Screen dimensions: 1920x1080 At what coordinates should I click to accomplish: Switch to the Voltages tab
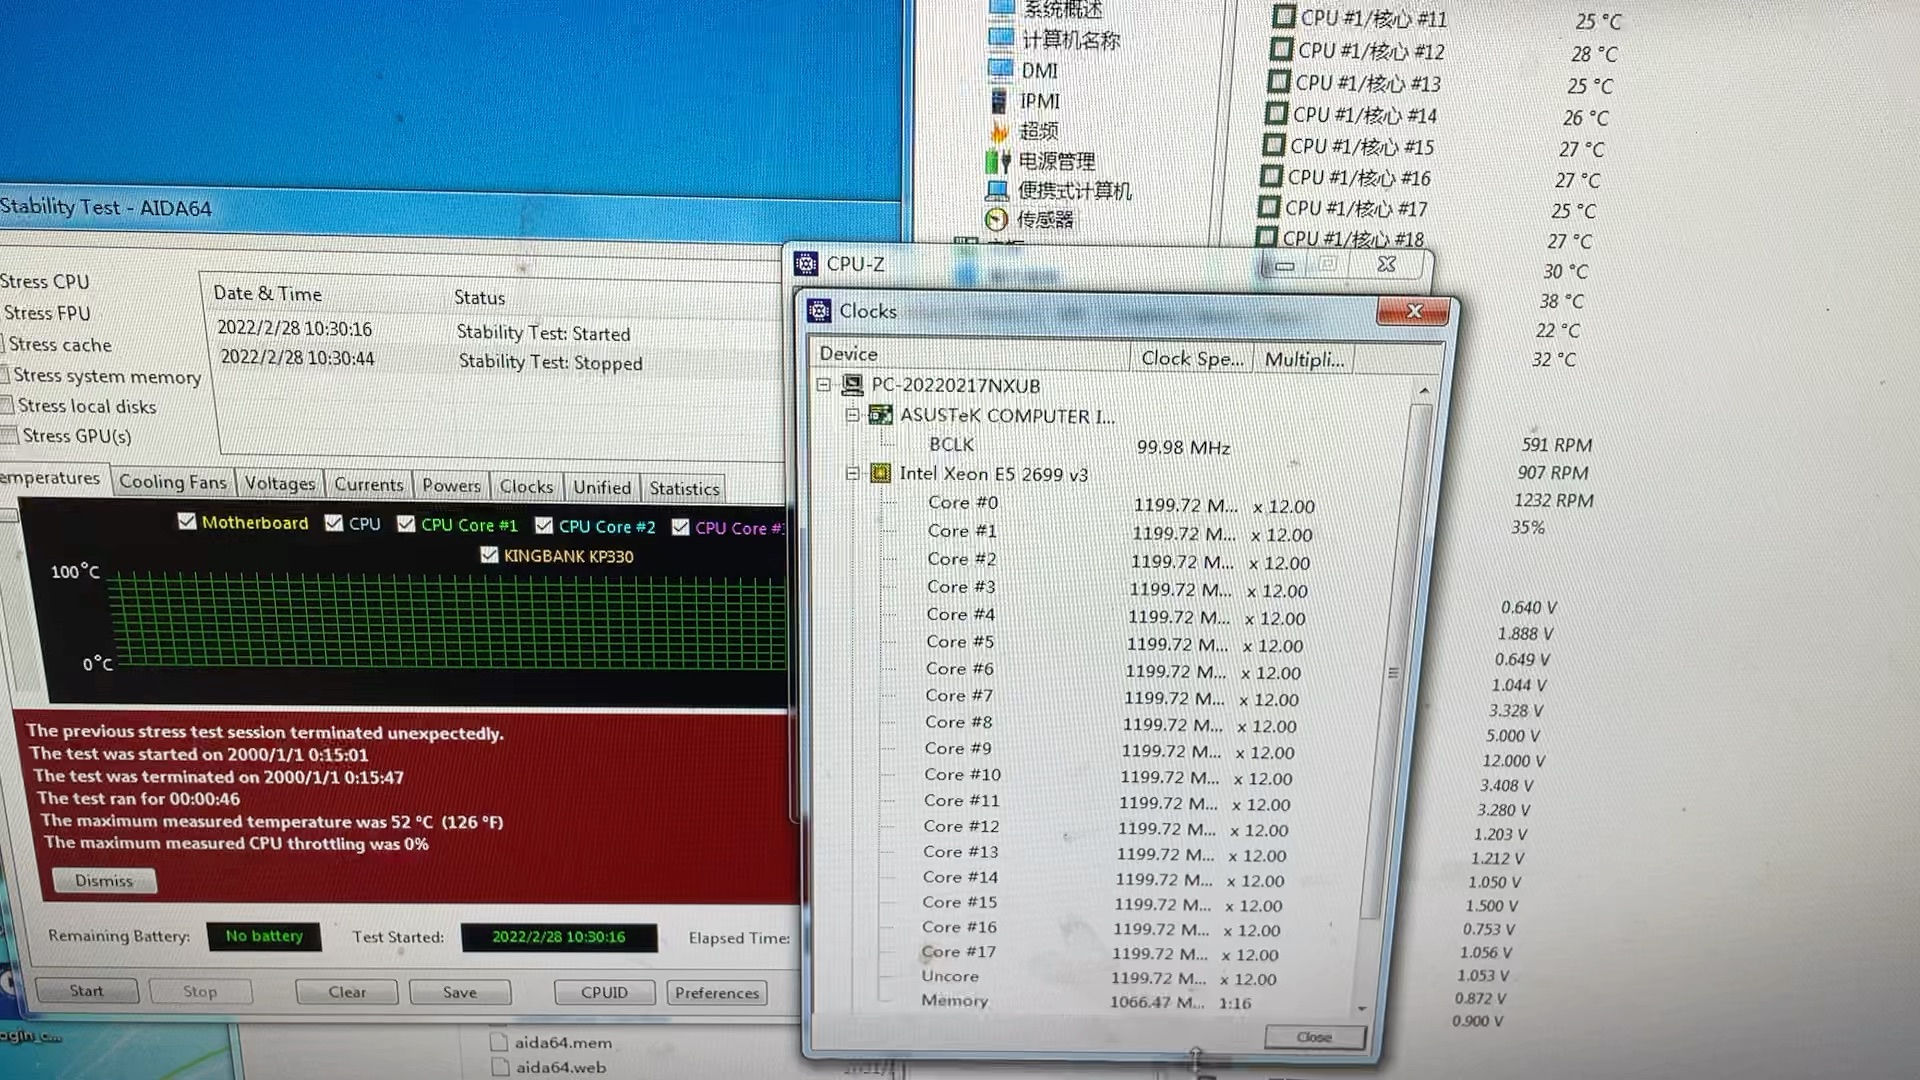280,484
